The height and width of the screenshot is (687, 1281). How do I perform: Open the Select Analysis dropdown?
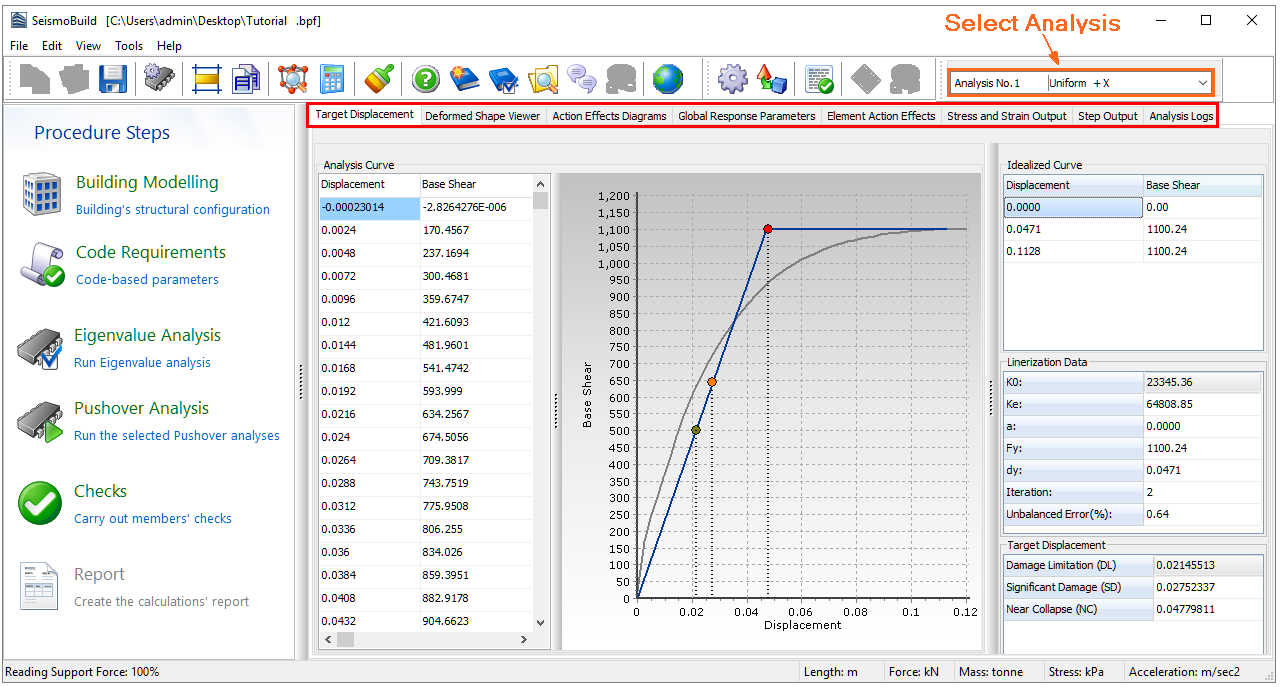[x=1202, y=83]
